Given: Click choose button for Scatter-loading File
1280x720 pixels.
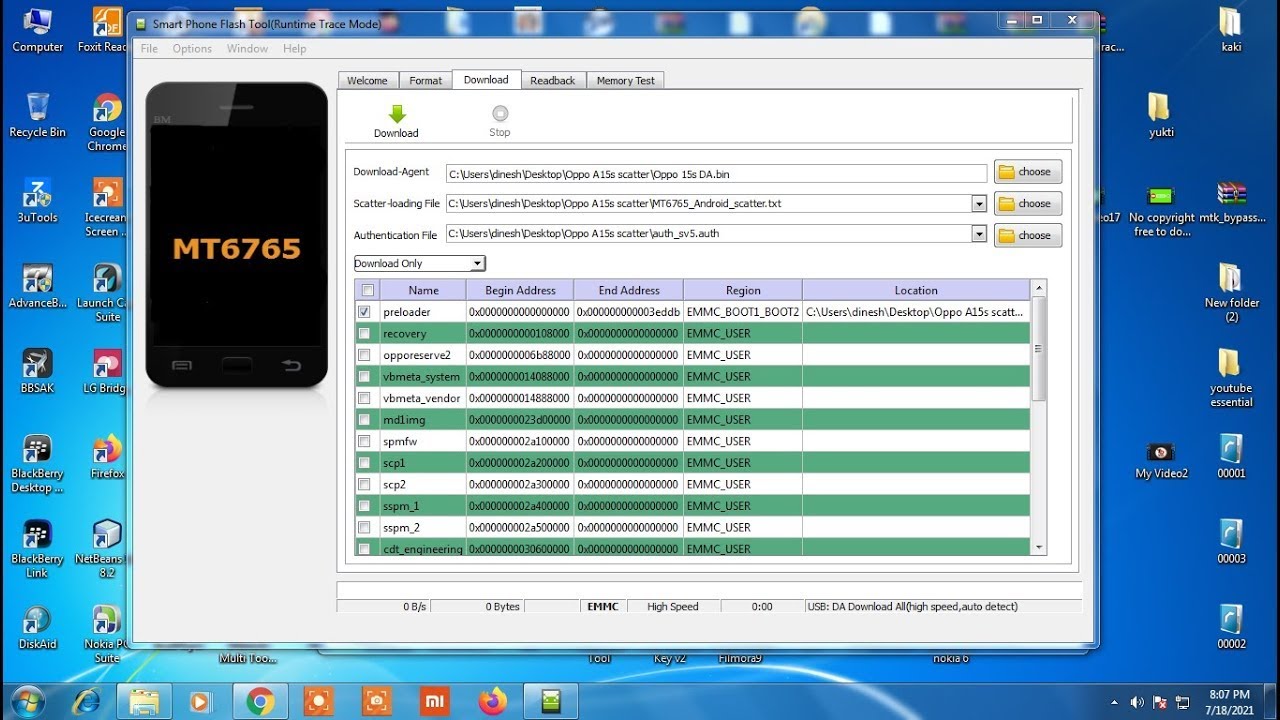Looking at the screenshot, I should [1028, 204].
